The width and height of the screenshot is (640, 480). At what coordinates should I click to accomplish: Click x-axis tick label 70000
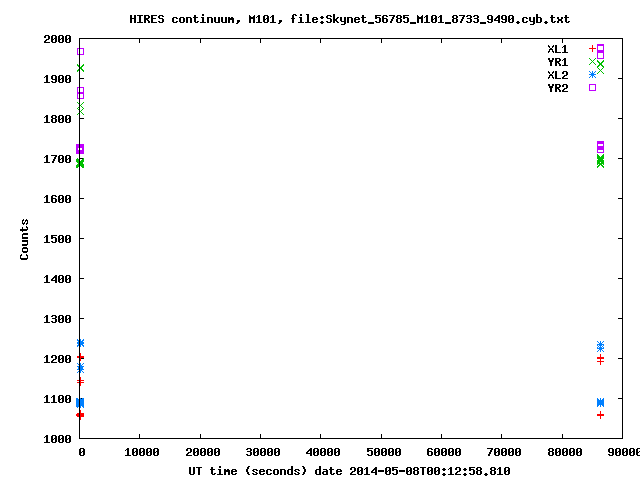tap(504, 452)
